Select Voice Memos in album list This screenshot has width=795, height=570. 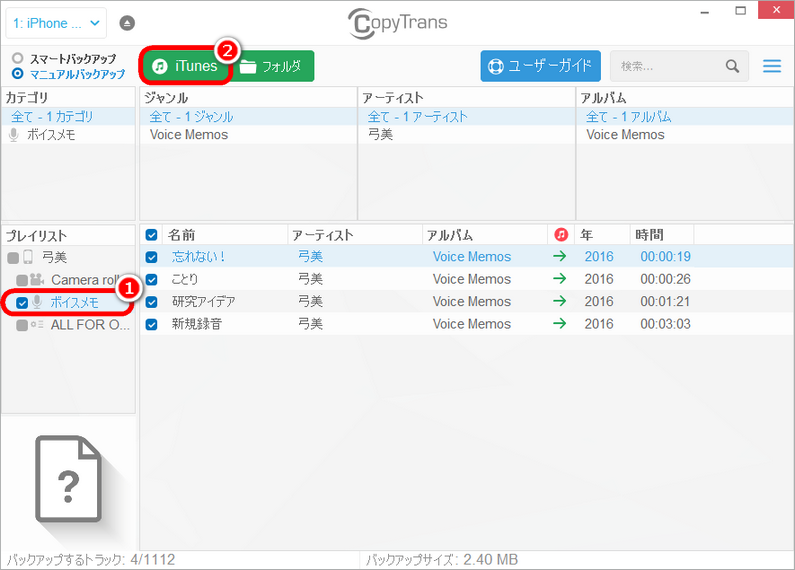[685, 135]
